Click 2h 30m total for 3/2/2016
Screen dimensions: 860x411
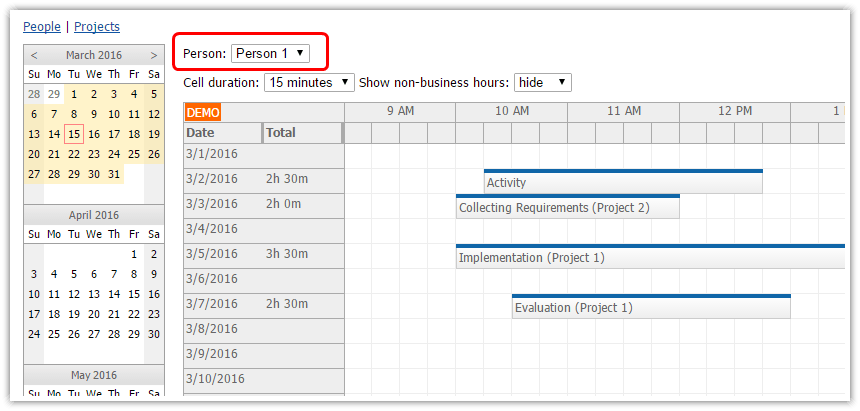click(x=287, y=179)
